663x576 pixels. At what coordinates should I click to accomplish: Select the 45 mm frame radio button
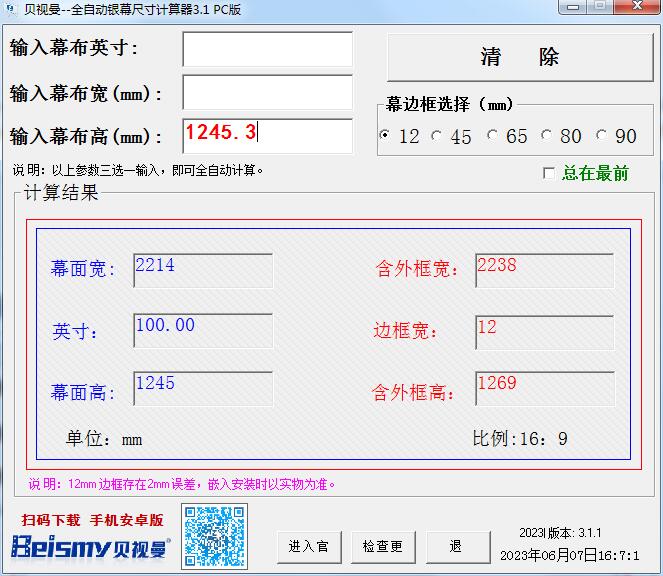point(436,136)
